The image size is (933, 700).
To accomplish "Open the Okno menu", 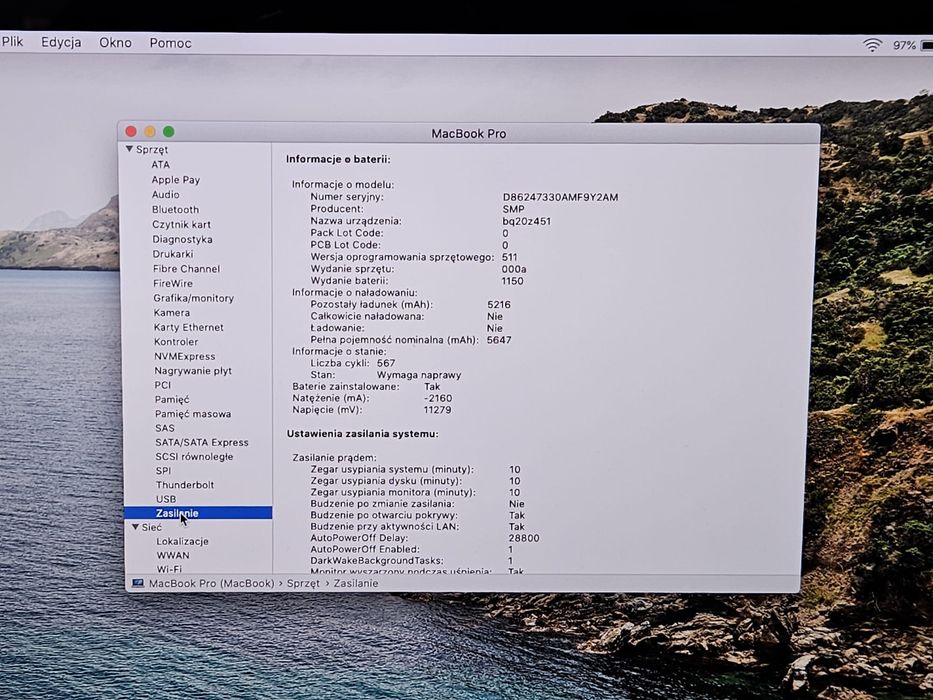I will click(x=115, y=43).
